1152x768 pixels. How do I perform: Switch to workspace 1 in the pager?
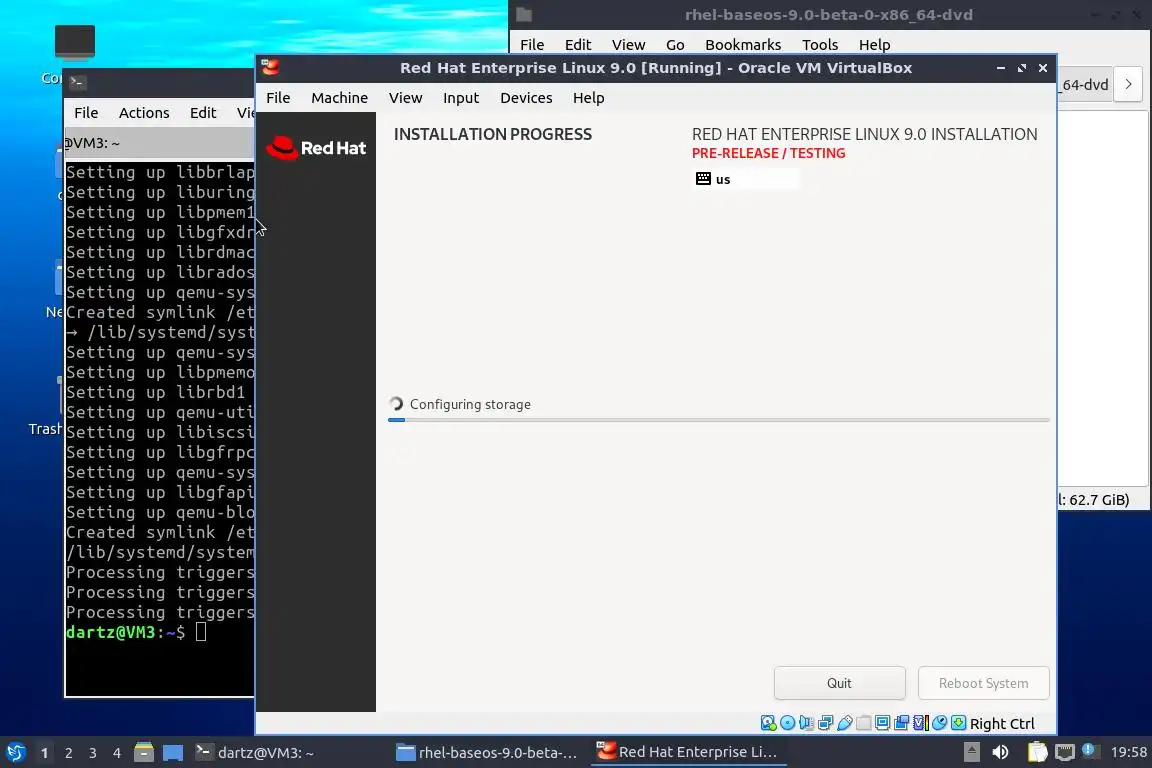pos(44,753)
